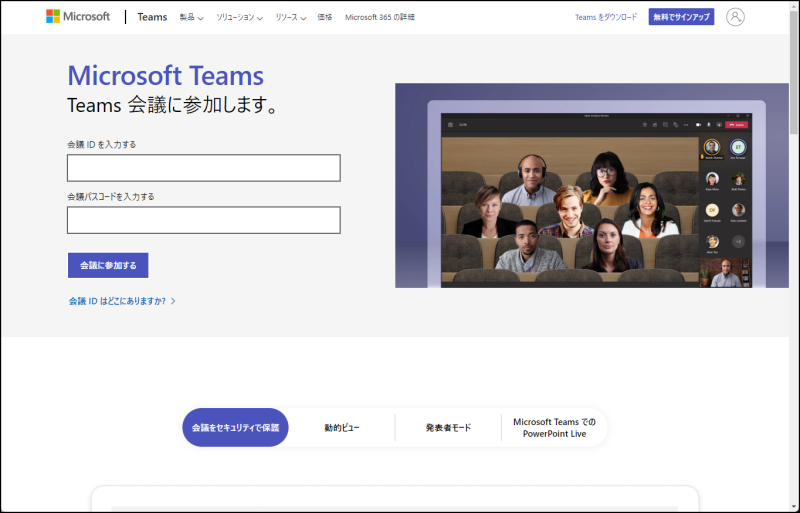The width and height of the screenshot is (800, 513).
Task: Expand the リソース dropdown menu
Action: pos(290,17)
